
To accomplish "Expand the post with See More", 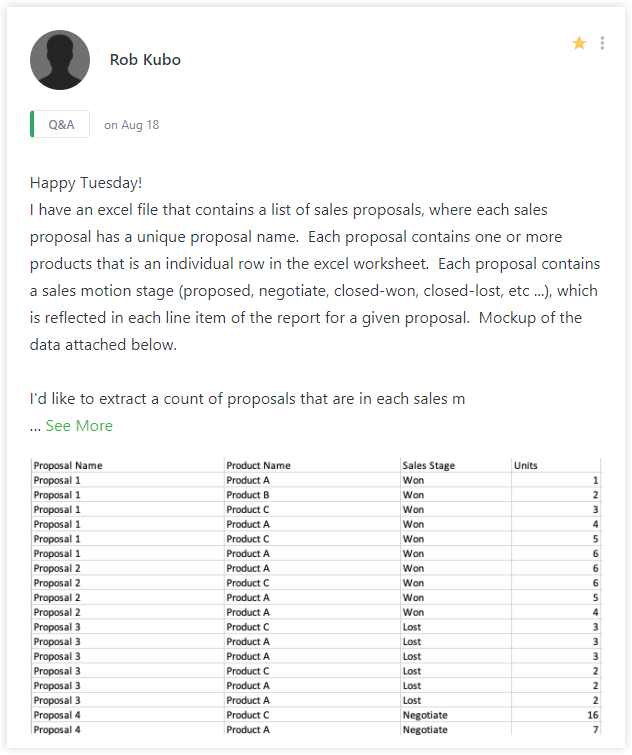I will (79, 426).
